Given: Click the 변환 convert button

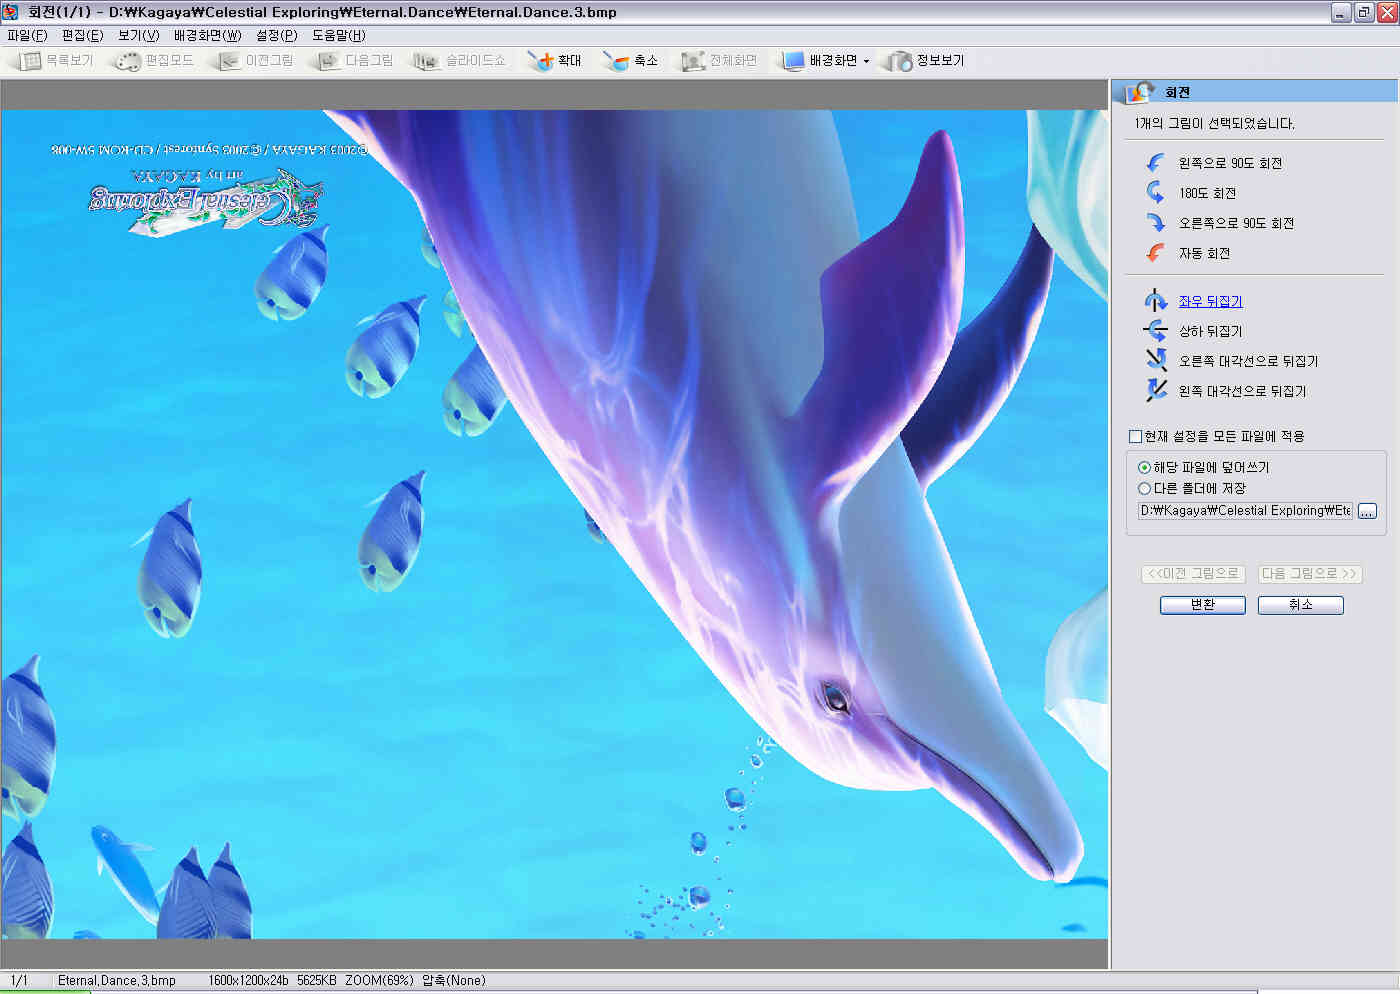Looking at the screenshot, I should pos(1202,605).
